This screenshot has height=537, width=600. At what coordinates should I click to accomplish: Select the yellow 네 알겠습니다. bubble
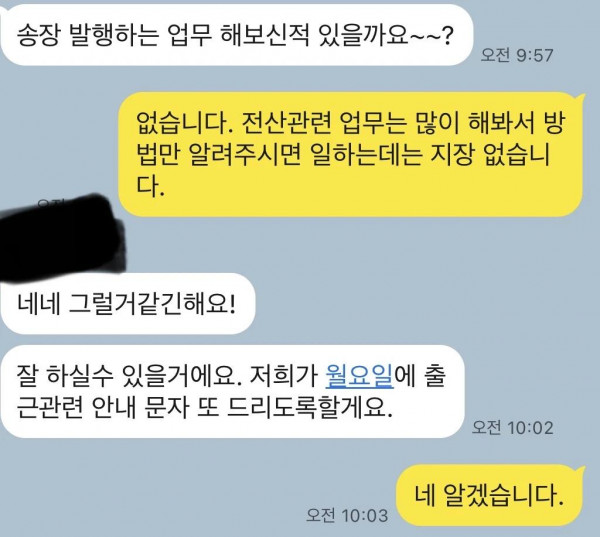pos(489,495)
